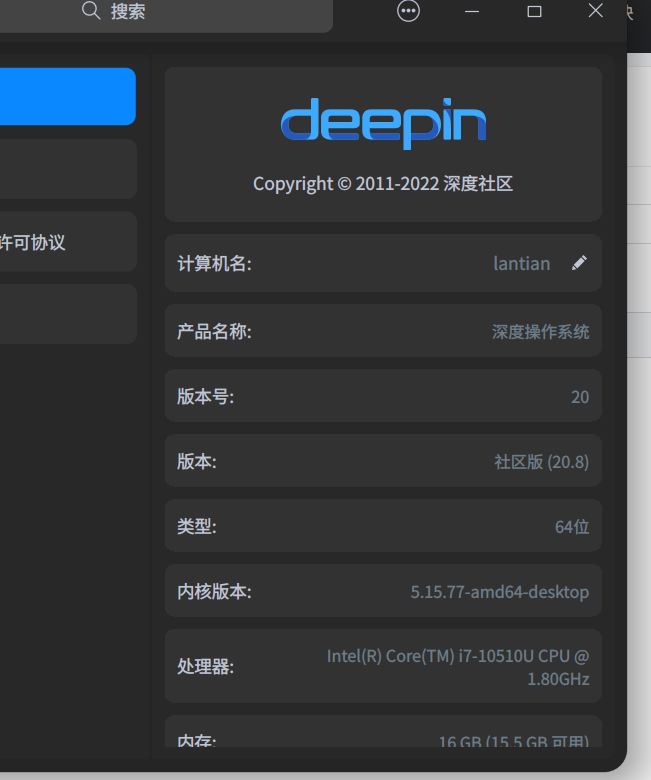The width and height of the screenshot is (651, 780).
Task: Click the 社区版 (20.8) edition value
Action: pos(542,462)
